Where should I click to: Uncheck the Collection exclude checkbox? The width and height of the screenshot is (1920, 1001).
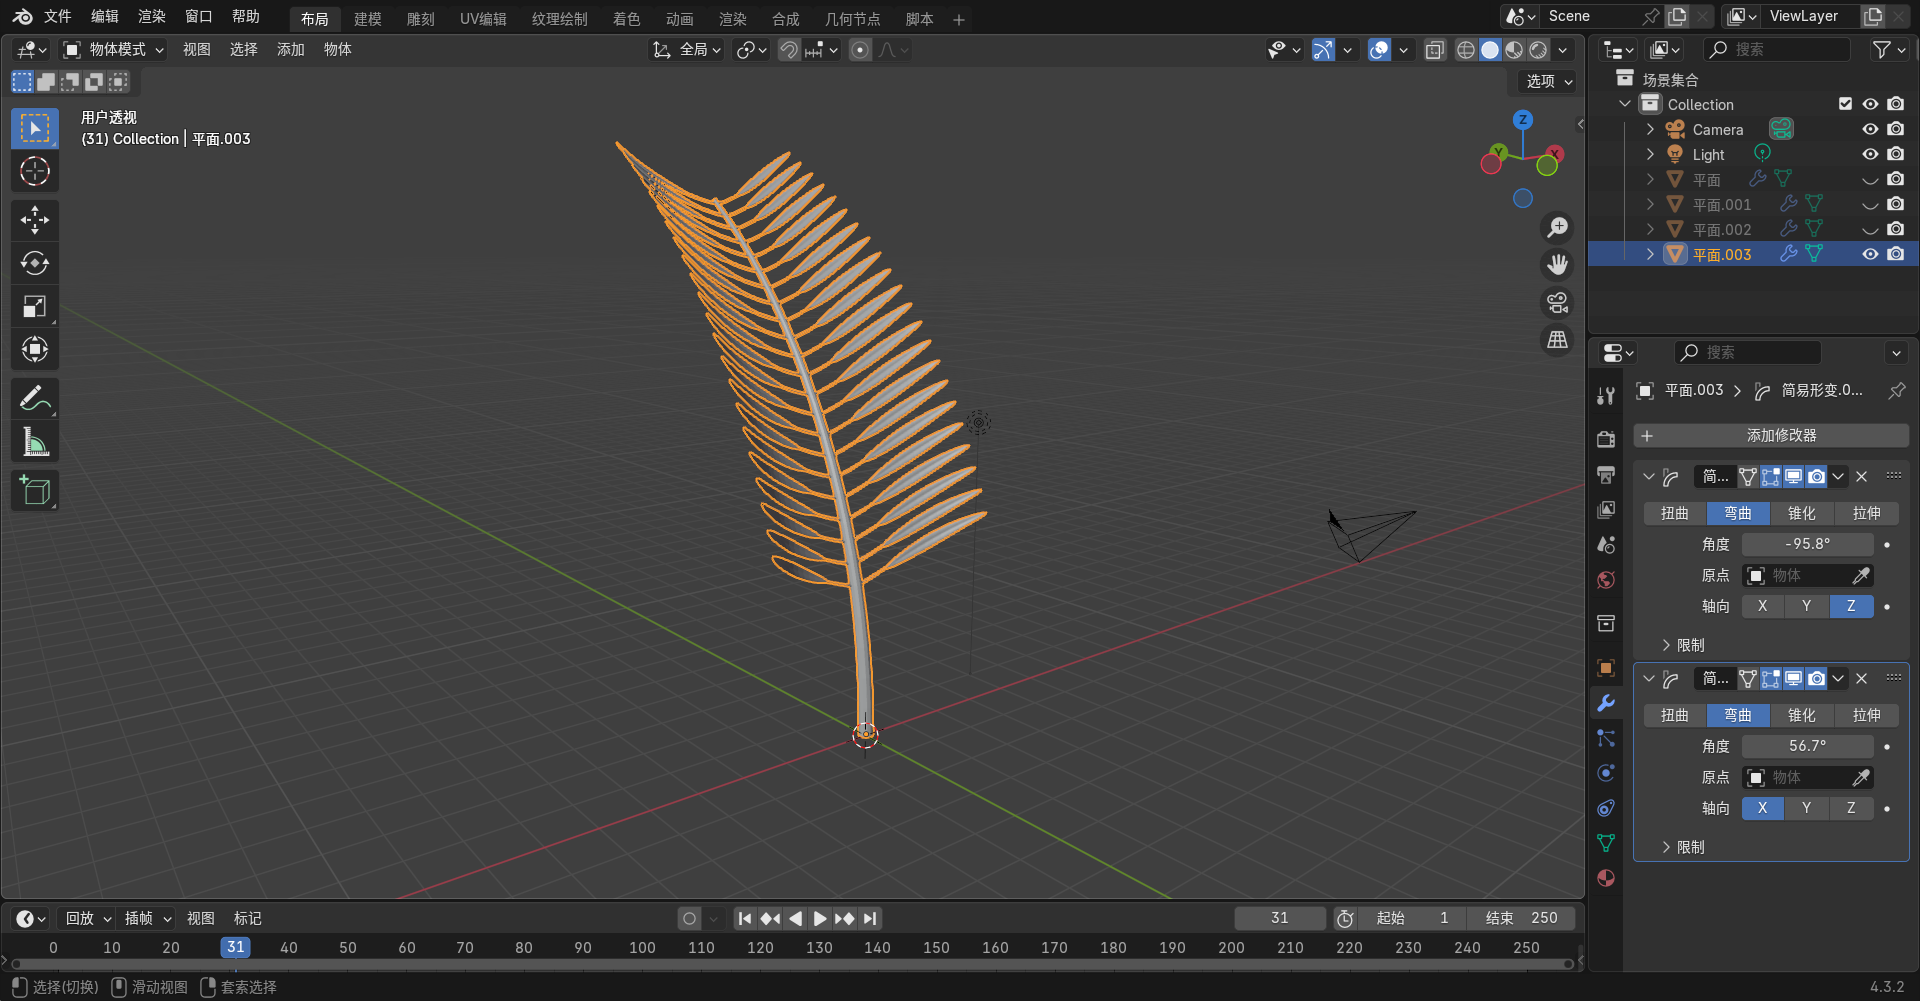coord(1846,104)
